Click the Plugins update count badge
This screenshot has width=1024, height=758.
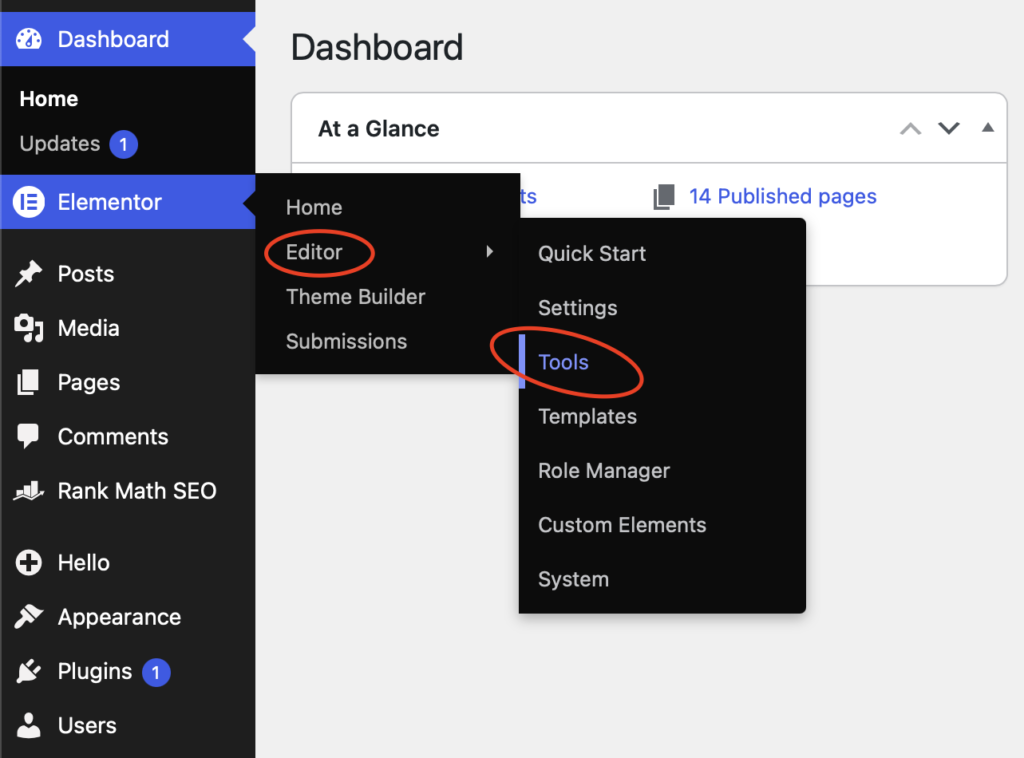155,672
